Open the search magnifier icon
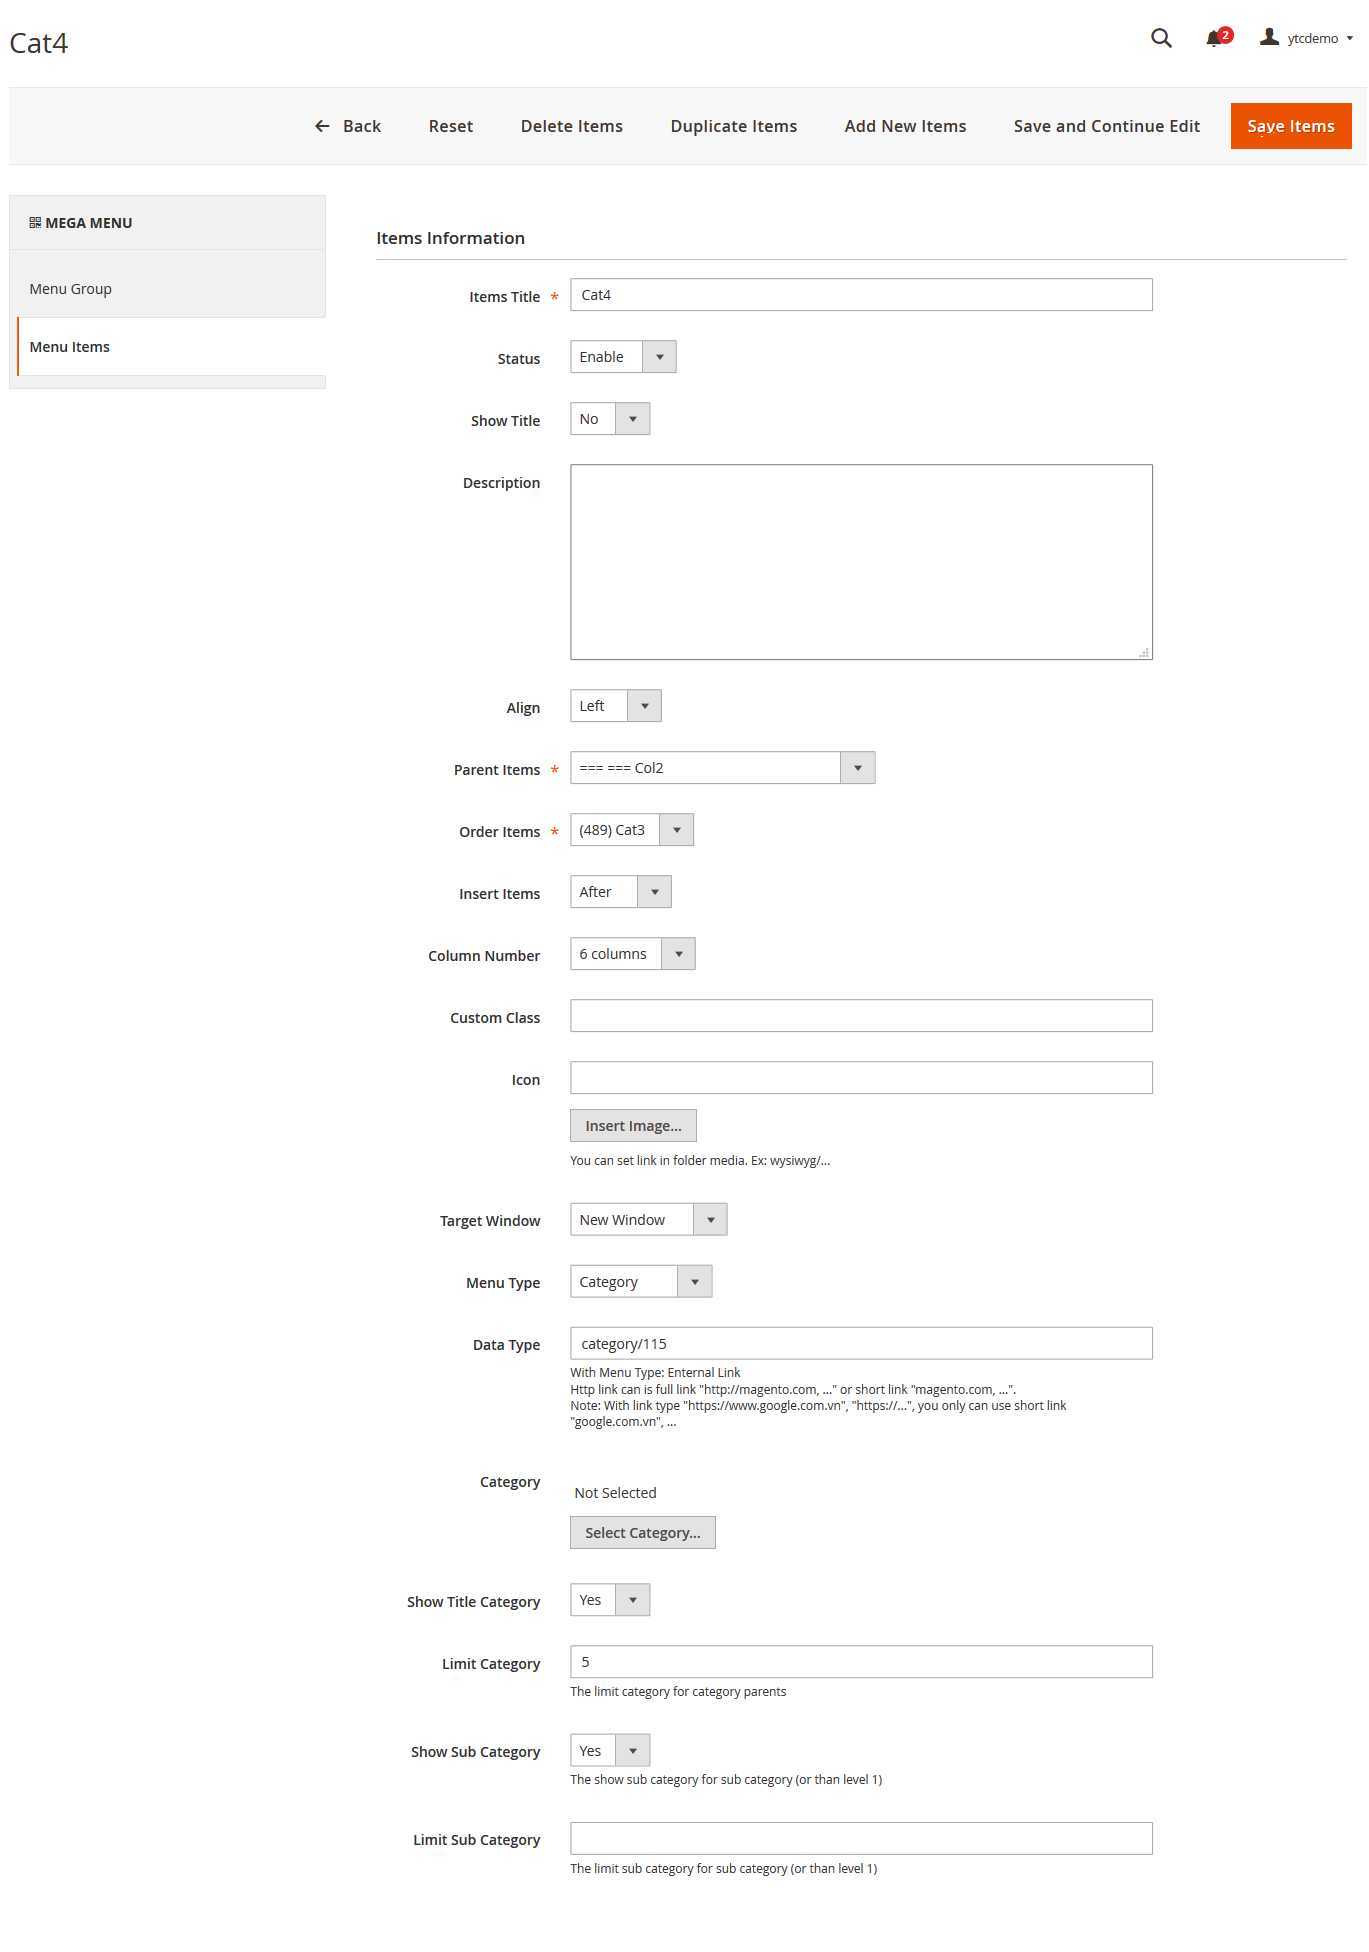The image size is (1369, 1952). pos(1160,38)
